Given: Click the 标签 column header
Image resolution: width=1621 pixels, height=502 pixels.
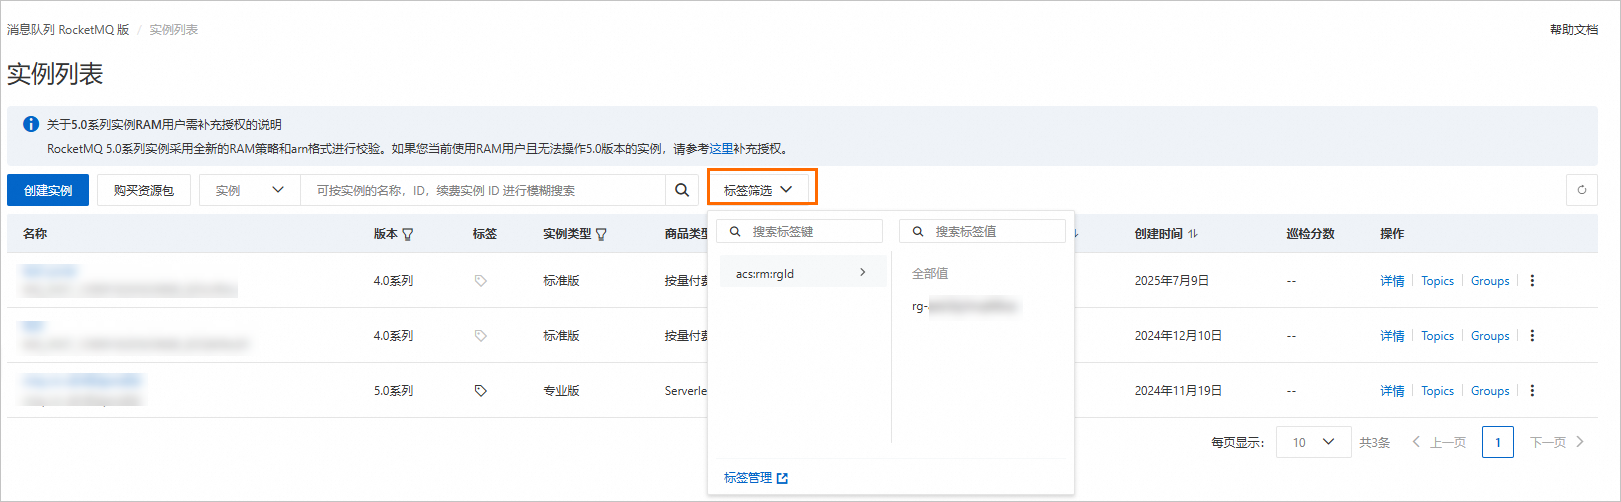Looking at the screenshot, I should (x=485, y=234).
